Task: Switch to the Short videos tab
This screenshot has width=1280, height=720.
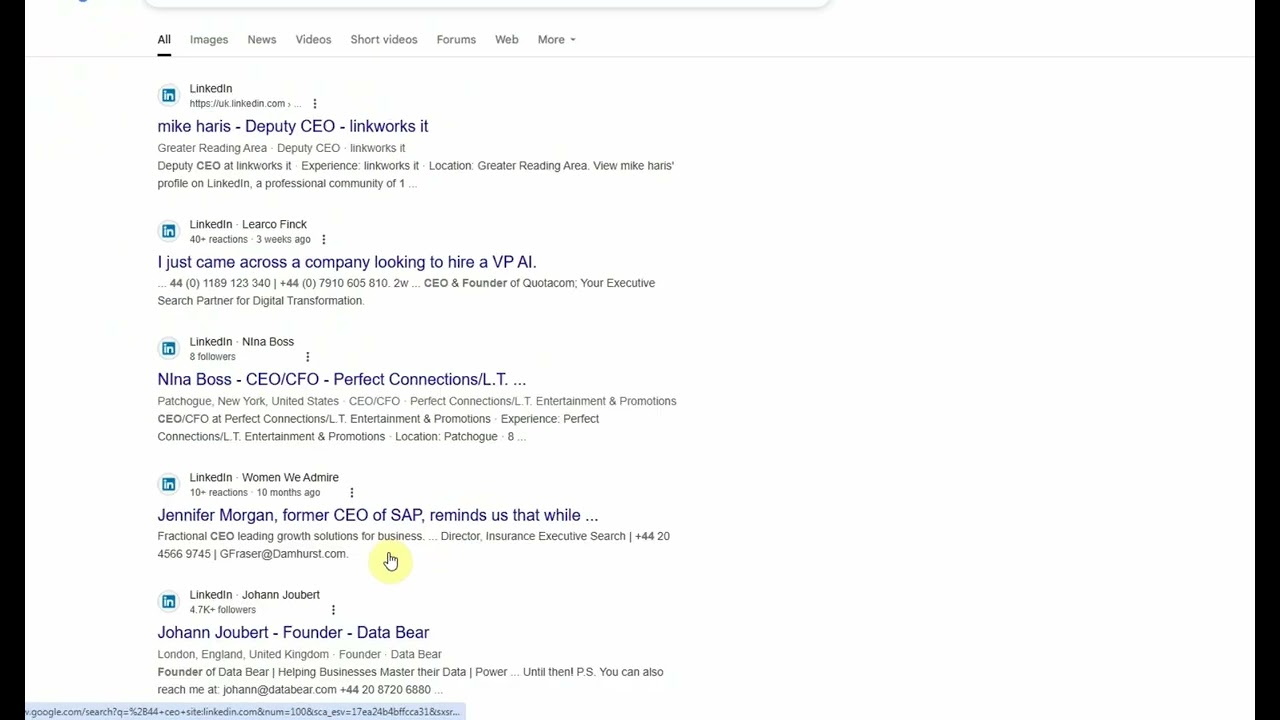Action: click(x=384, y=40)
